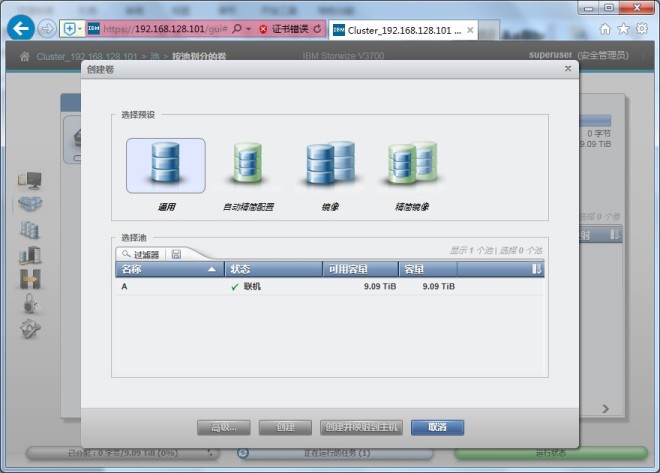Open the copy services icon in sidebar

(x=30, y=279)
